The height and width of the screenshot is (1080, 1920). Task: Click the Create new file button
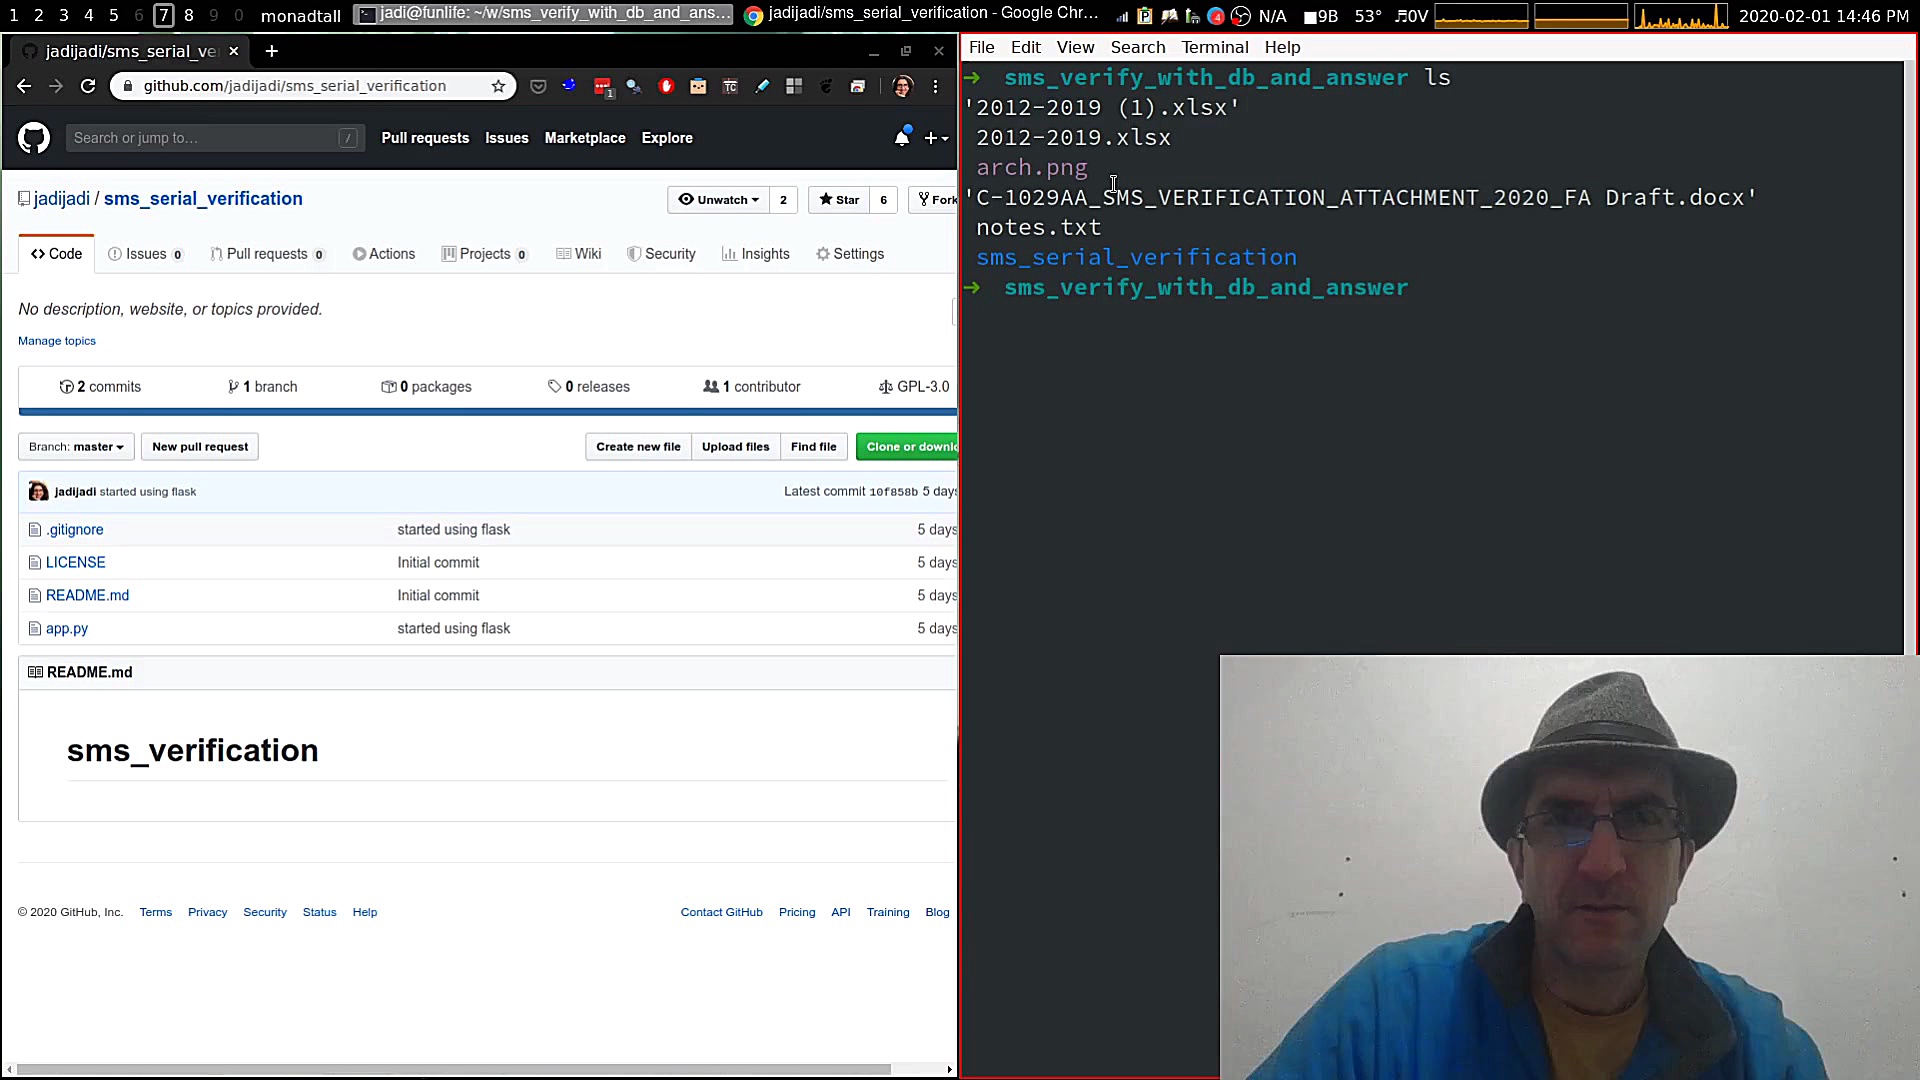[638, 447]
